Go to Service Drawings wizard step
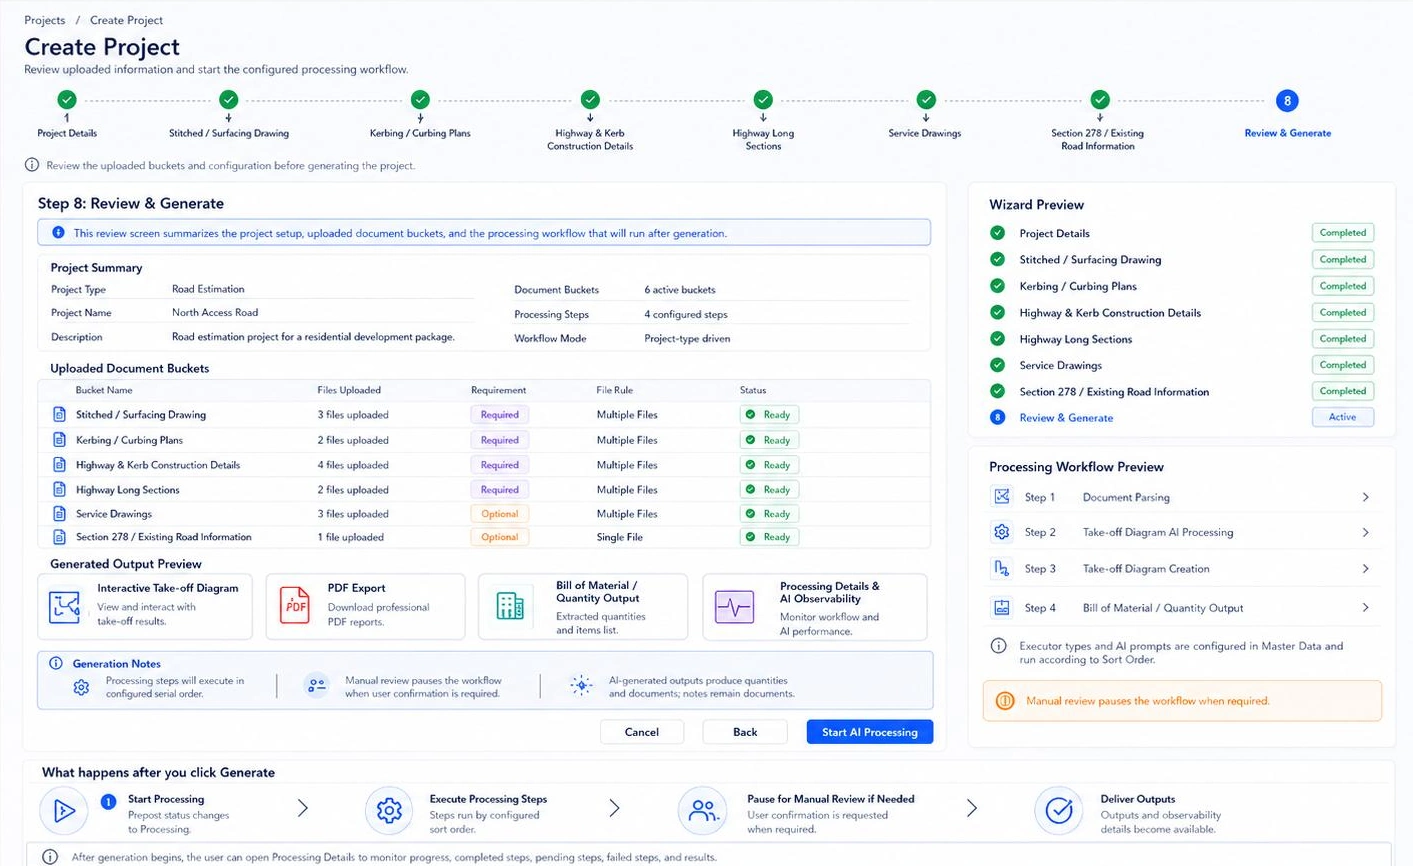 tap(926, 100)
